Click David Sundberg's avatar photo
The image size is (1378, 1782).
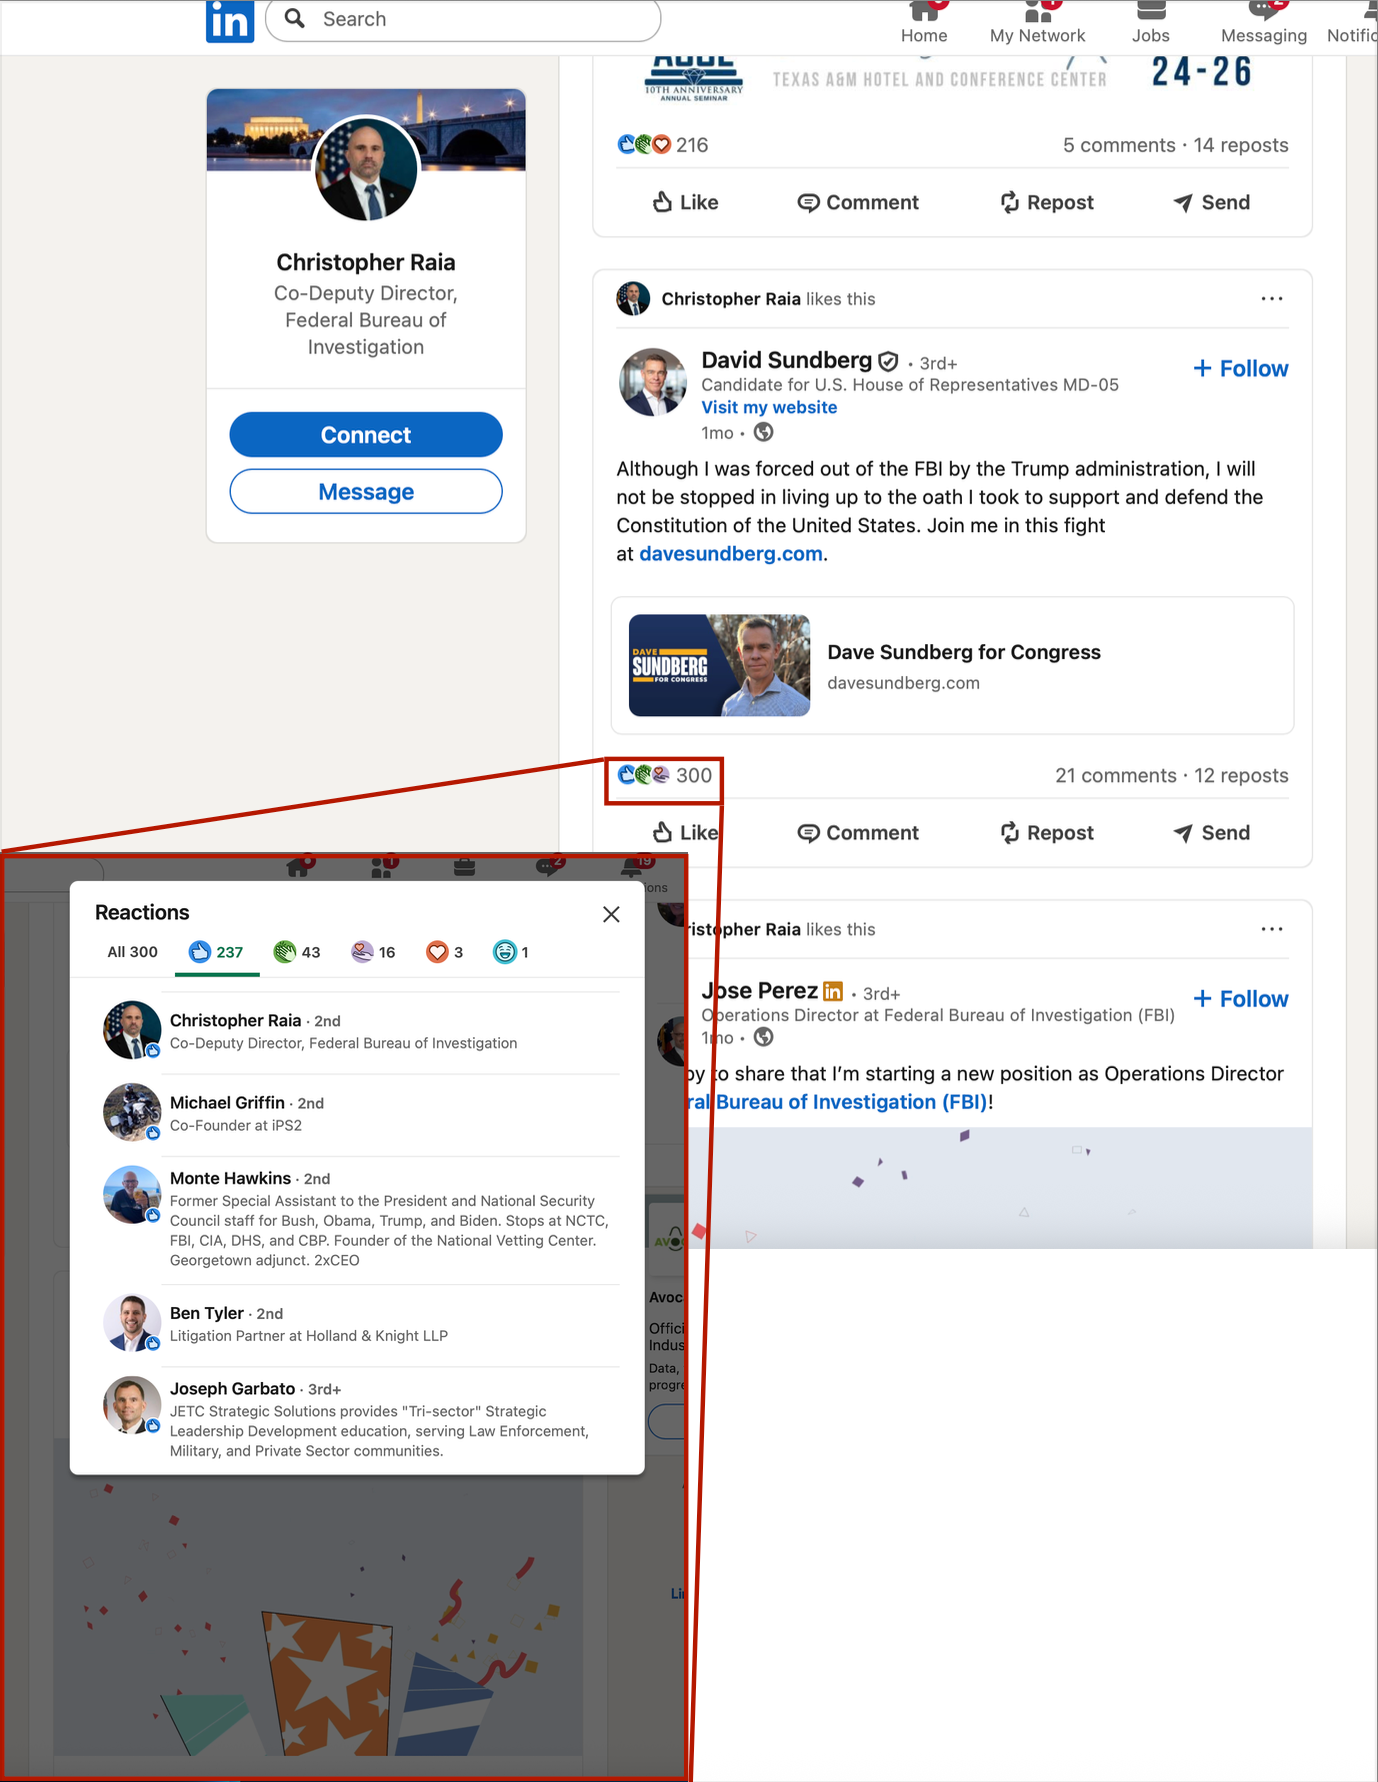tap(652, 382)
